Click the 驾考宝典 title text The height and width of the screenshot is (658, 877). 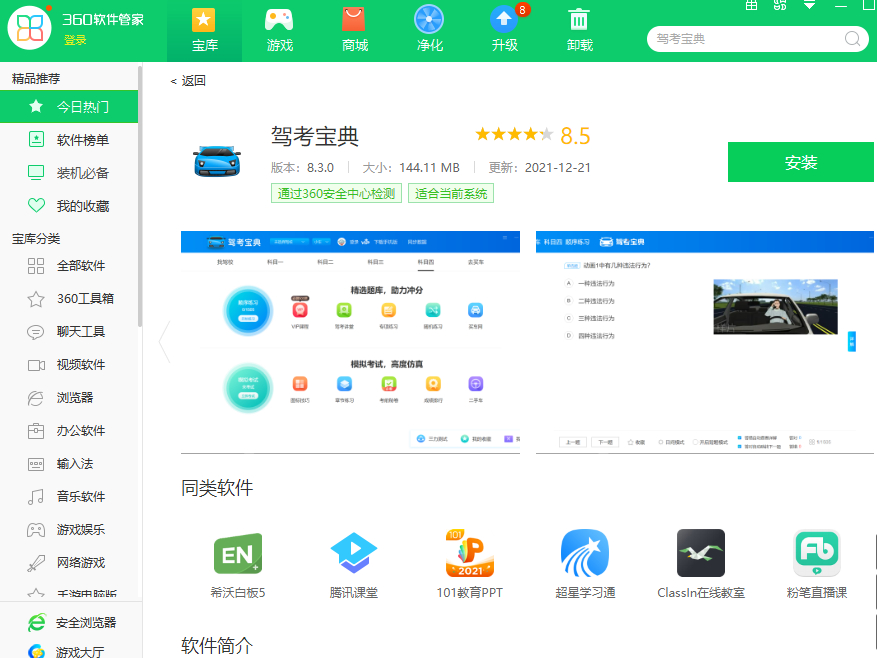point(315,136)
